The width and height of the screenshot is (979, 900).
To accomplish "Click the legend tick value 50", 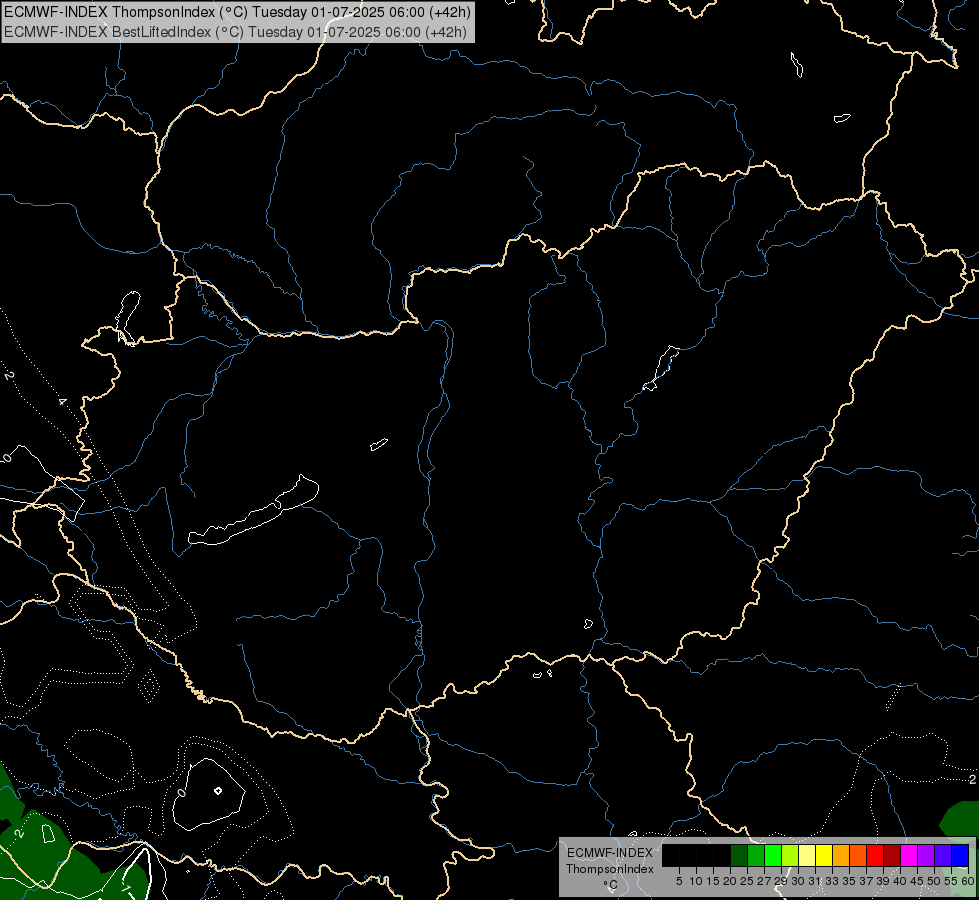I will (x=933, y=881).
